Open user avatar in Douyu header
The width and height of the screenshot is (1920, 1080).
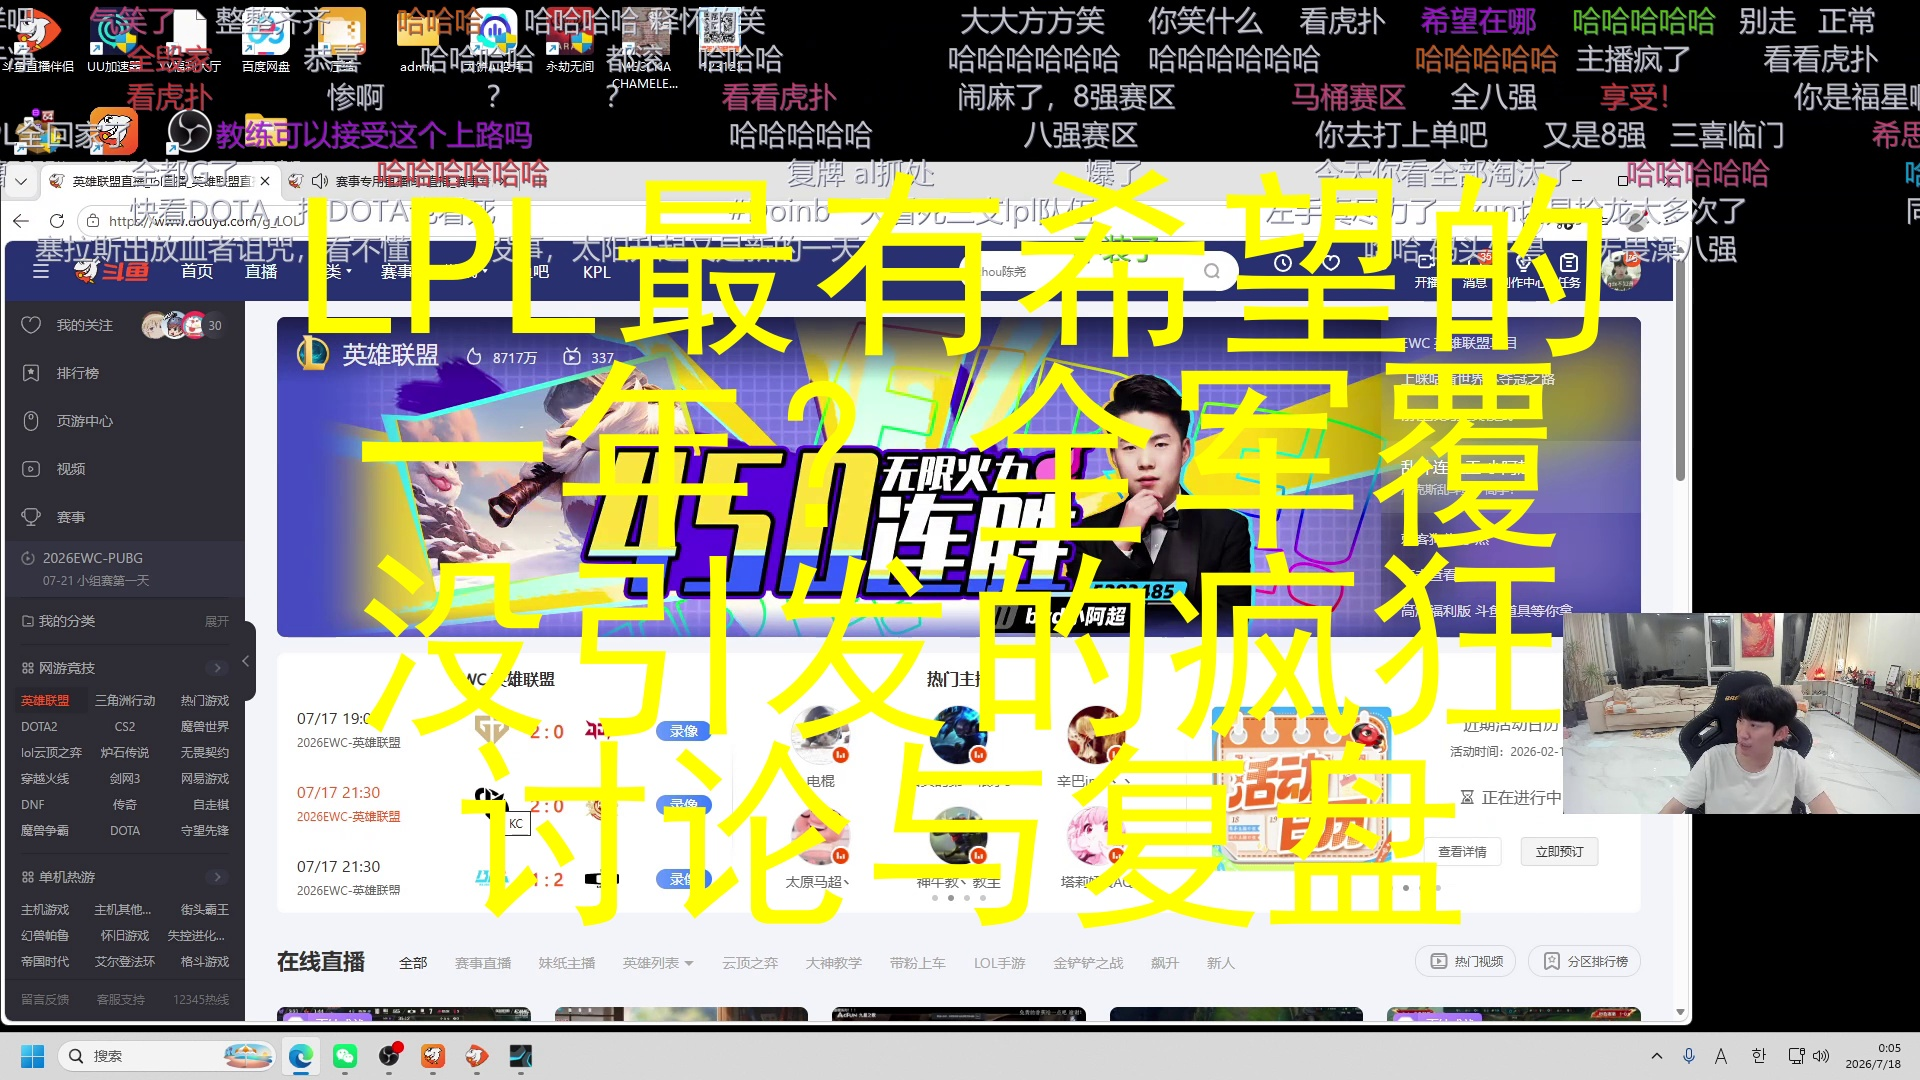point(1620,270)
